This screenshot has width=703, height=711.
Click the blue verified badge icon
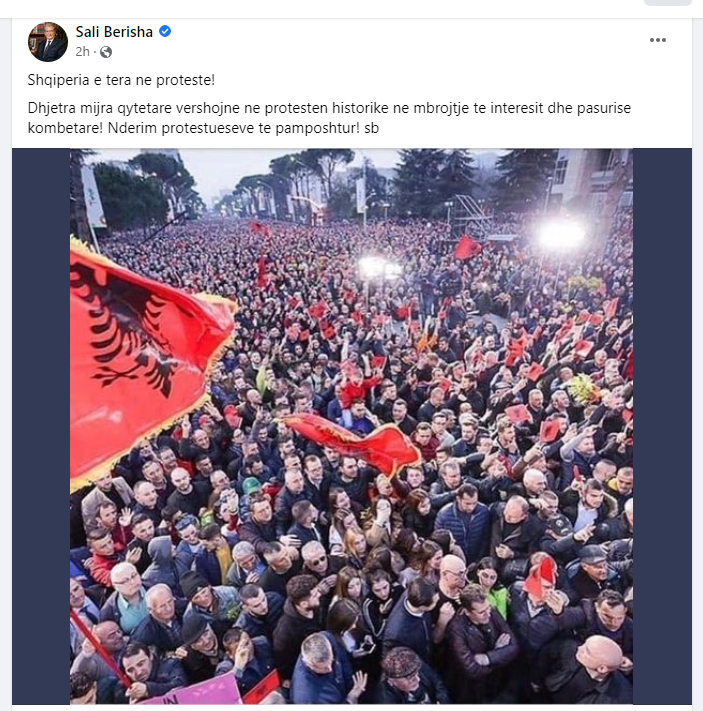[165, 31]
